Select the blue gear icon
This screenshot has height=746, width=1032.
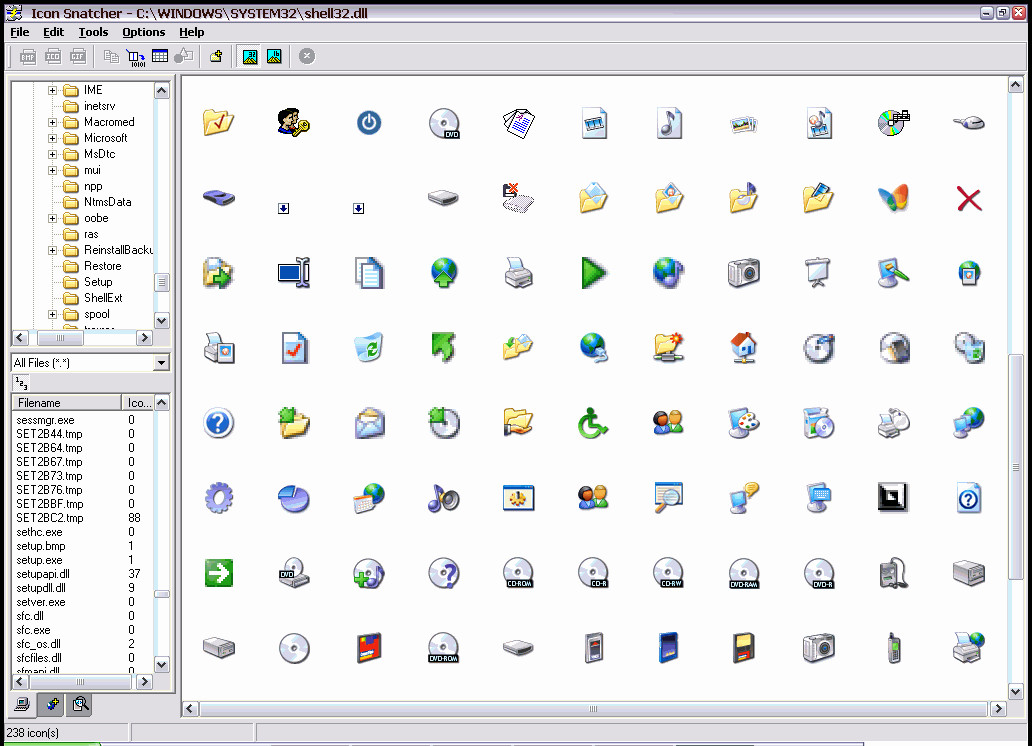point(219,498)
